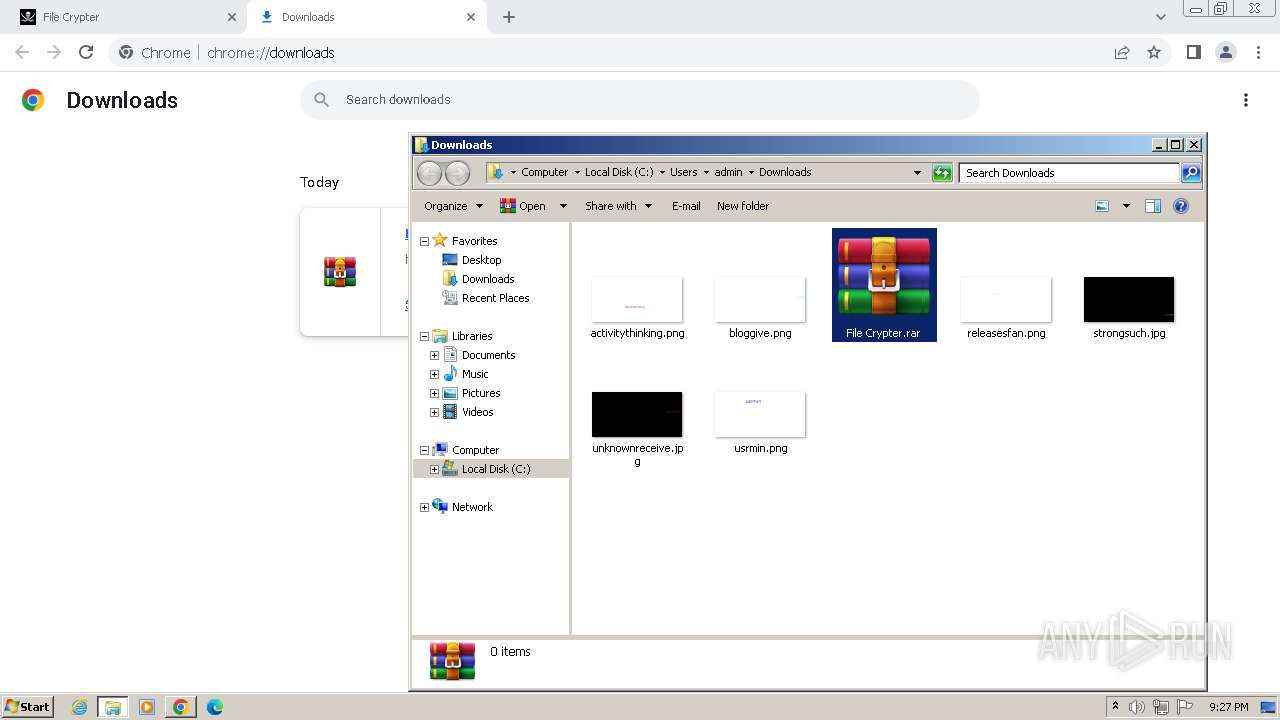
Task: Click the Windows Media Player taskbar icon
Action: click(147, 707)
